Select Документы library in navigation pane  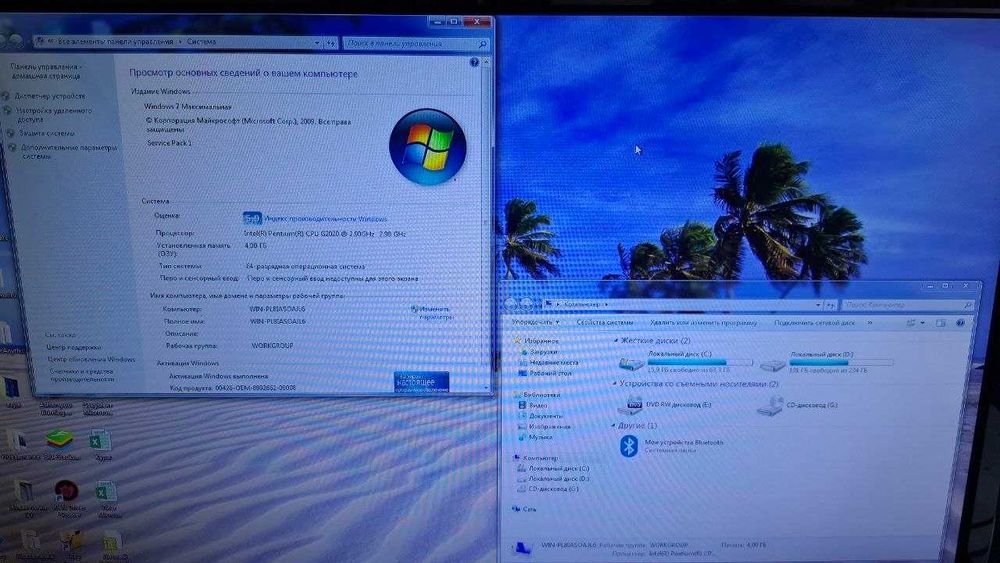pyautogui.click(x=545, y=416)
